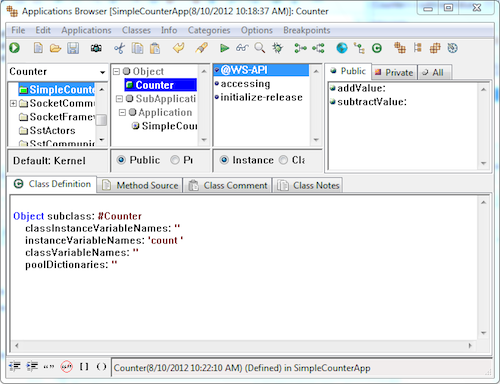The image size is (500, 384).
Task: Click the add double-quotes icon
Action: pyautogui.click(x=49, y=367)
